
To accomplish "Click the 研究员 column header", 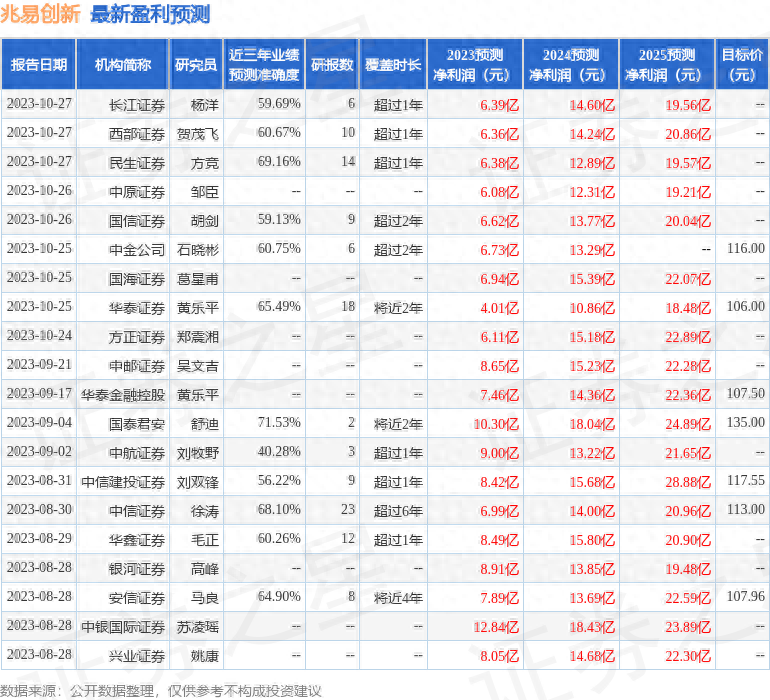I will [196, 64].
